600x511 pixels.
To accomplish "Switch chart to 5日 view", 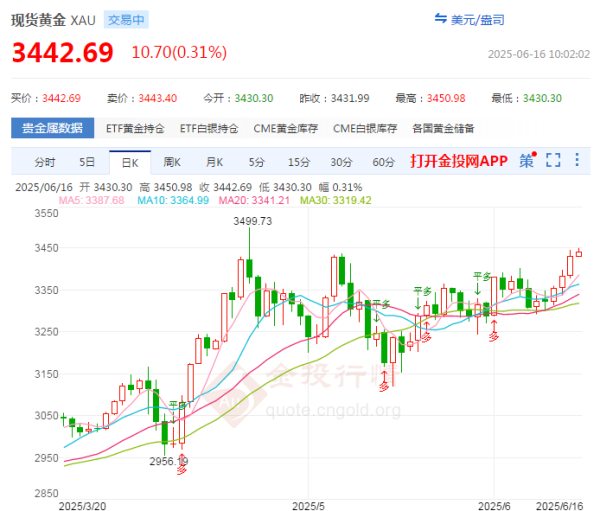I will coord(87,162).
